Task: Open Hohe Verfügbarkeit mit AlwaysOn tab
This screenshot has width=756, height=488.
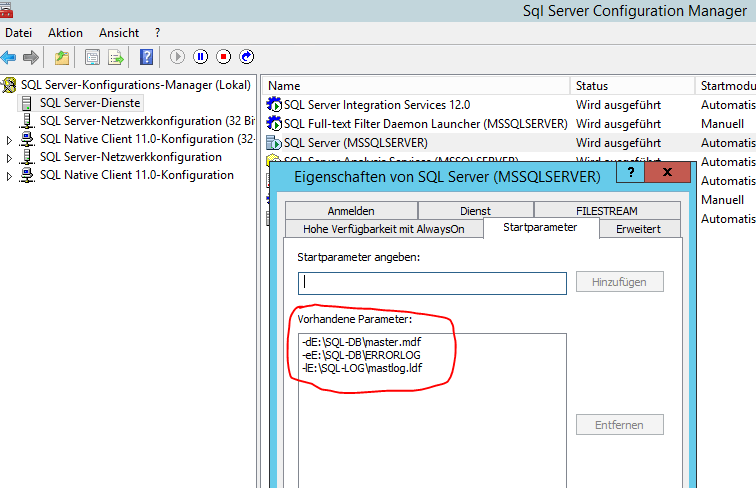Action: (x=384, y=229)
